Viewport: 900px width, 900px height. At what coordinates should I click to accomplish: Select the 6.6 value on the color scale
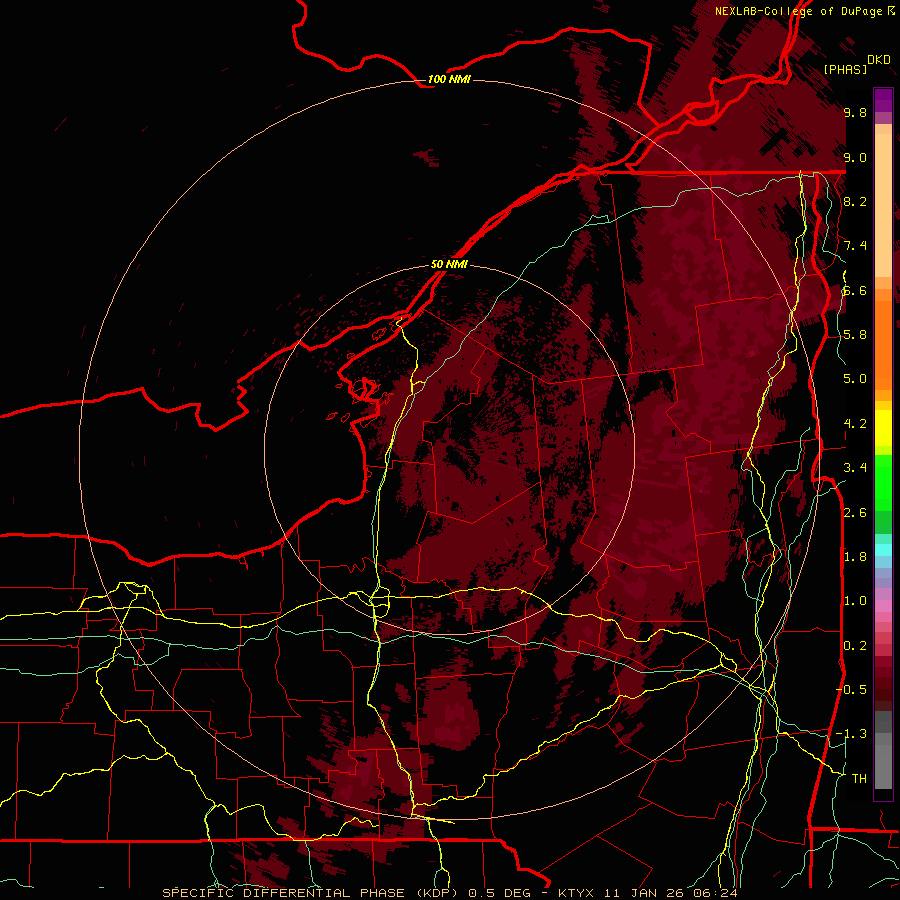855,290
